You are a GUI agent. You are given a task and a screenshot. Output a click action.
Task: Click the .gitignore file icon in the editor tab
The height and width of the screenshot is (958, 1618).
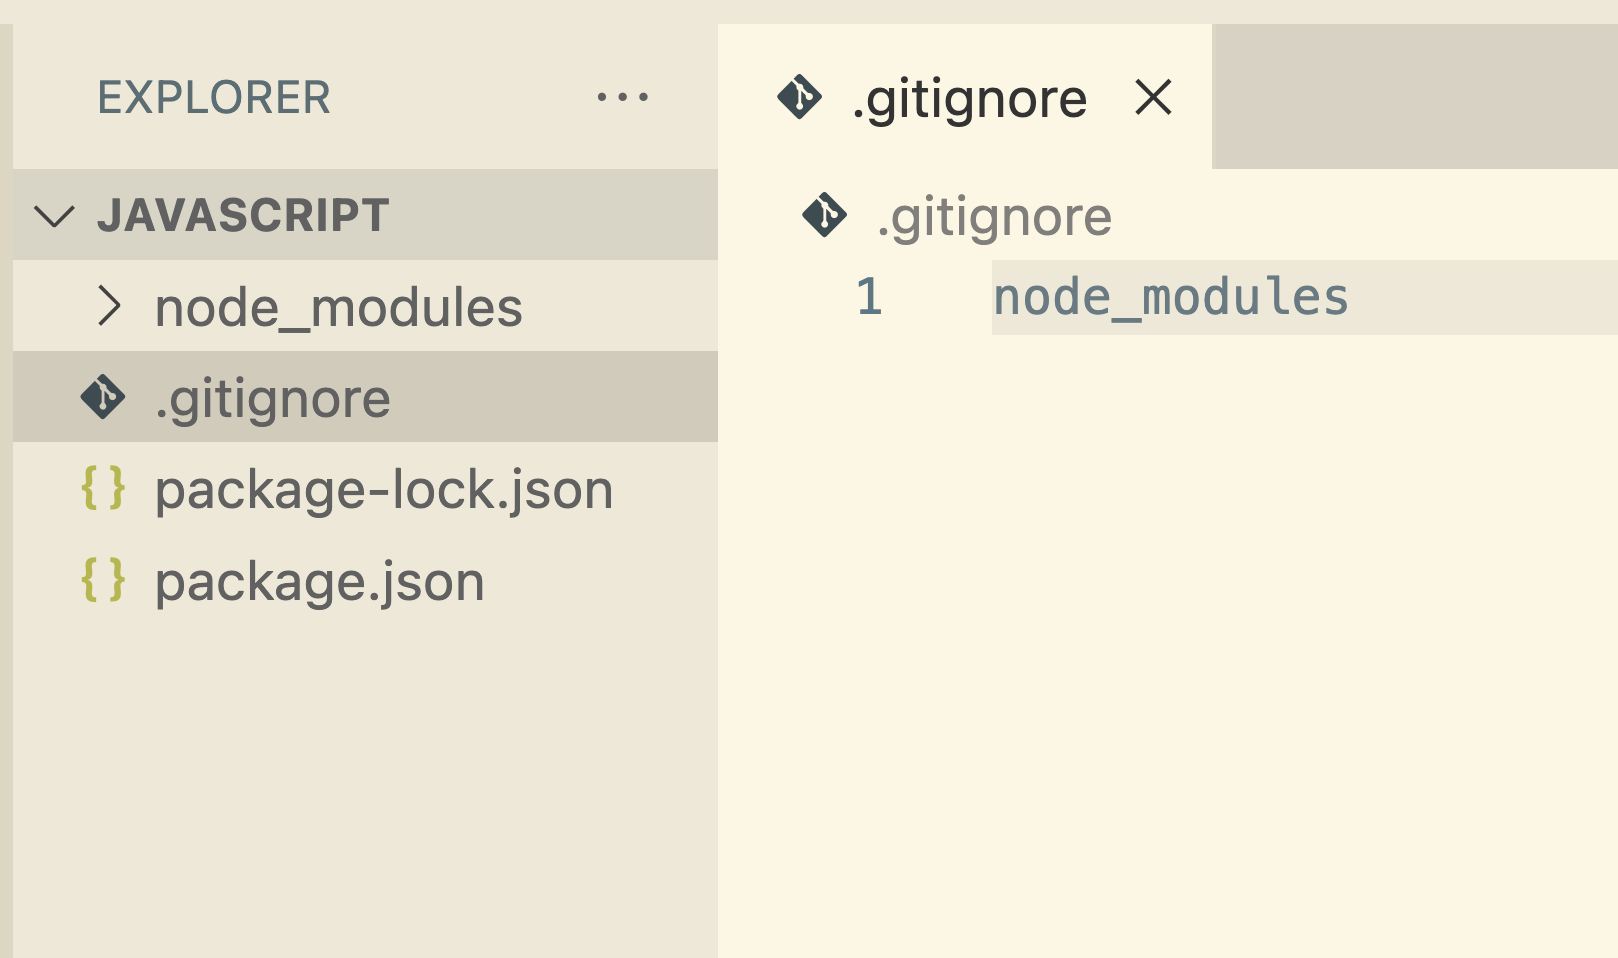click(798, 97)
